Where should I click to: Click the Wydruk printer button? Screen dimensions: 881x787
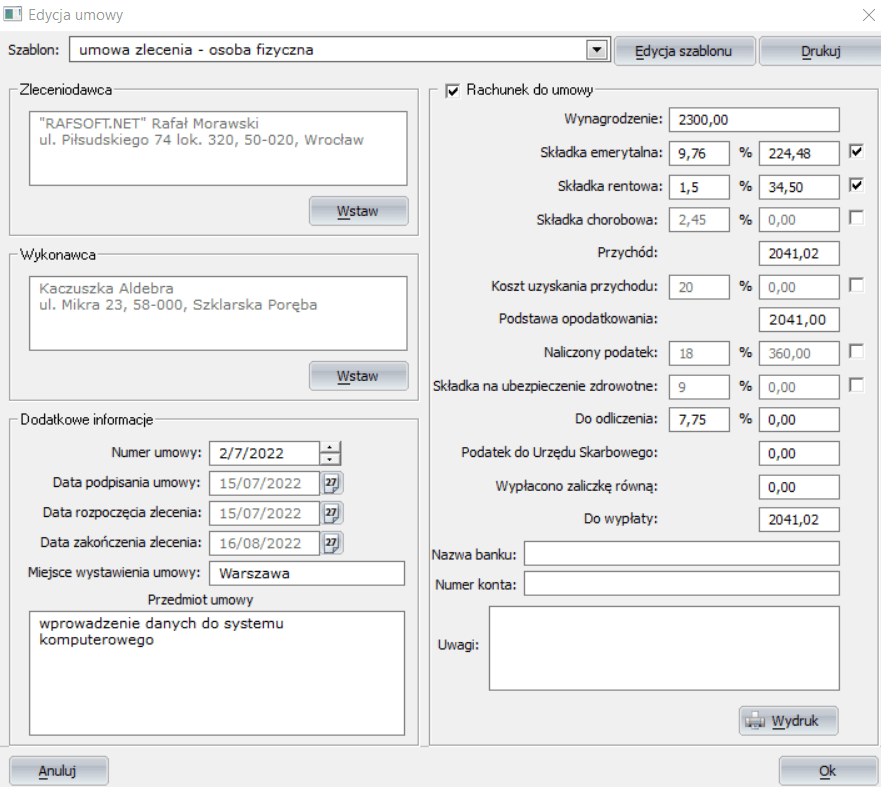click(788, 721)
